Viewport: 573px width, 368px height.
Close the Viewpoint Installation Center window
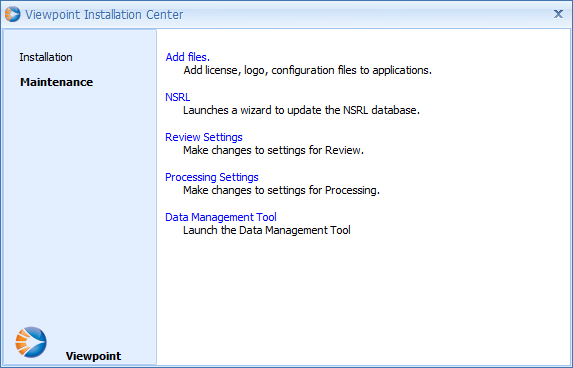[x=558, y=14]
